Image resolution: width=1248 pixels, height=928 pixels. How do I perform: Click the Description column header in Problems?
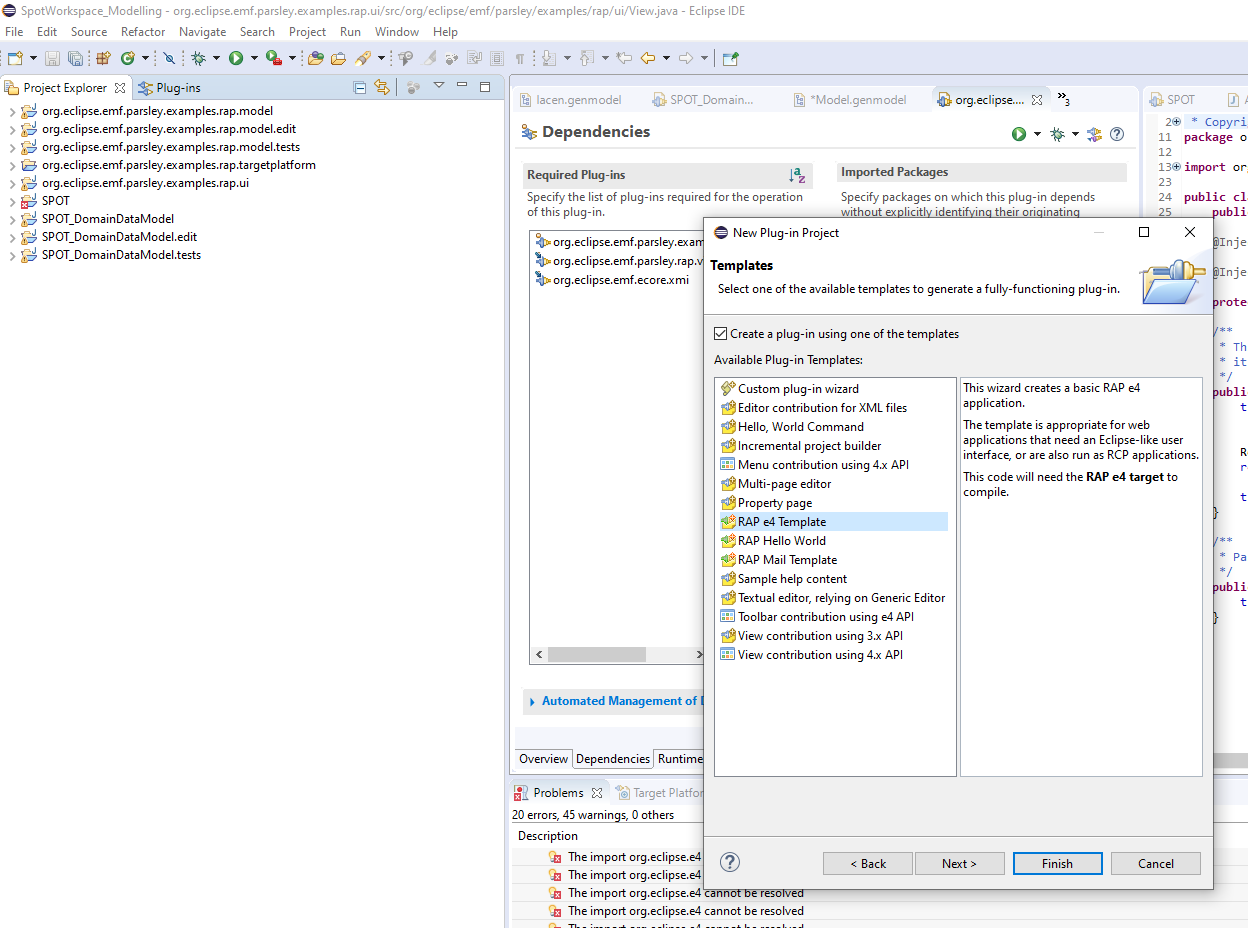click(x=548, y=836)
